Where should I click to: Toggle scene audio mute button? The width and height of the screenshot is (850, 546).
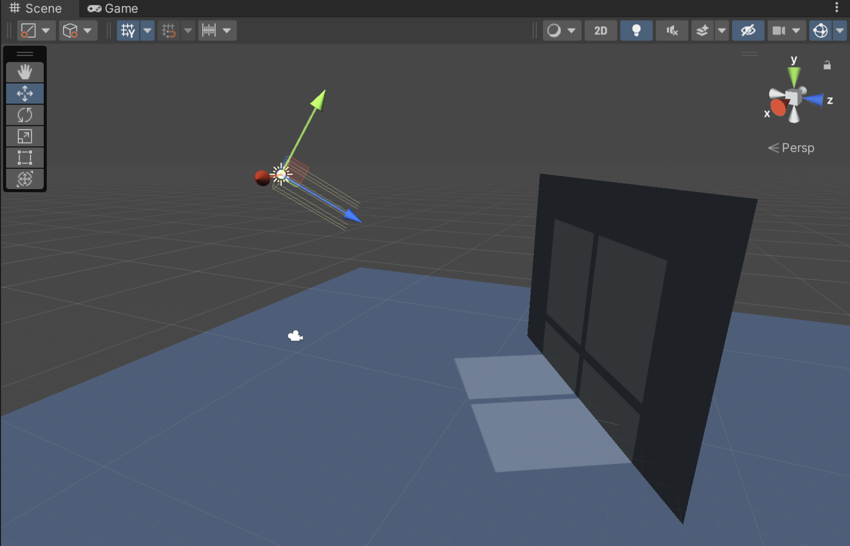[x=672, y=31]
